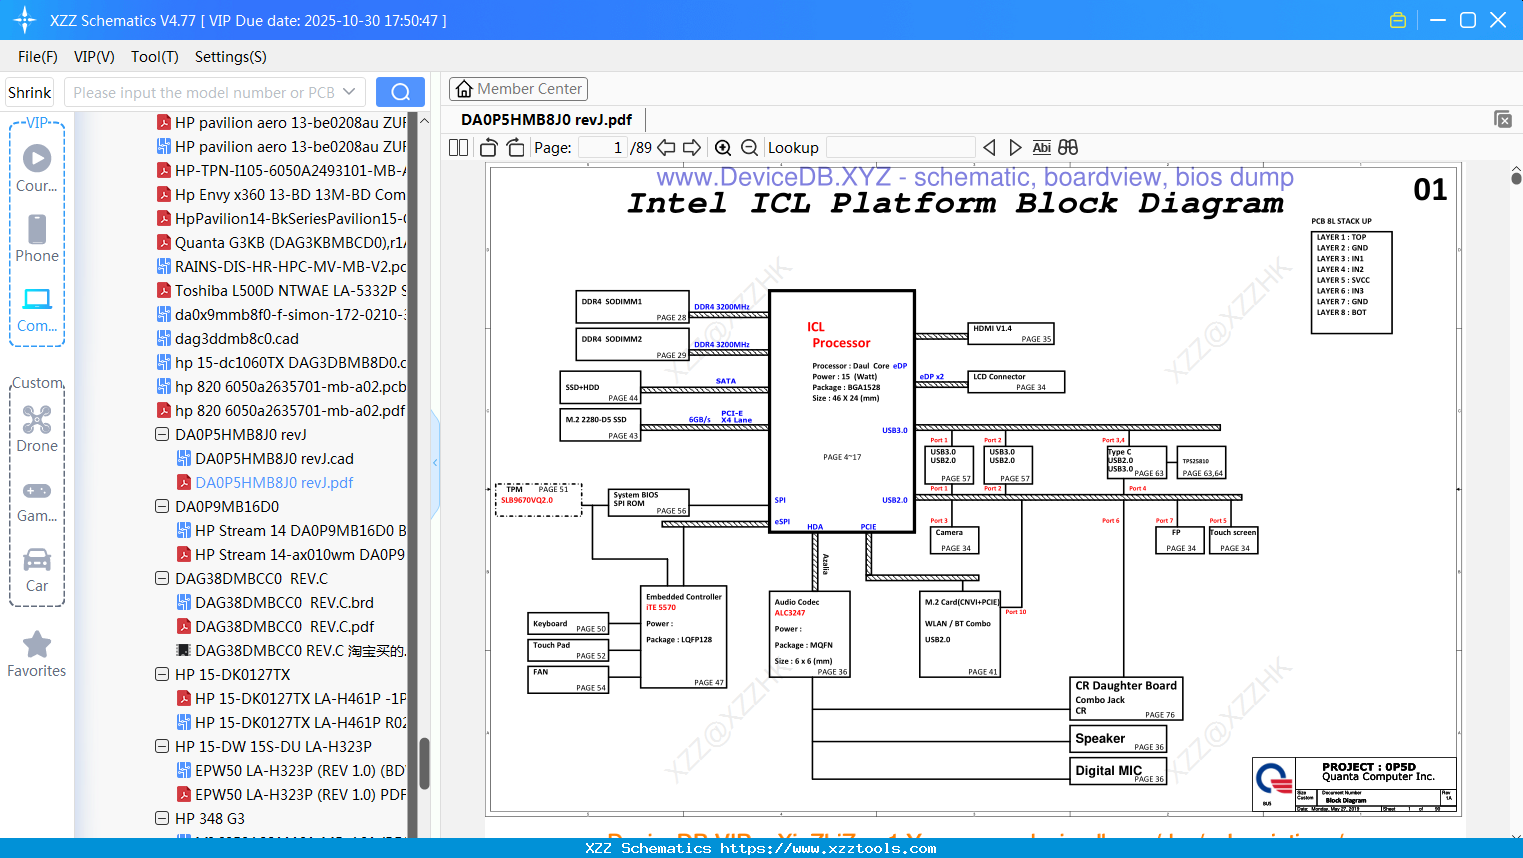Open the File(F) menu
The height and width of the screenshot is (858, 1523).
(x=38, y=57)
